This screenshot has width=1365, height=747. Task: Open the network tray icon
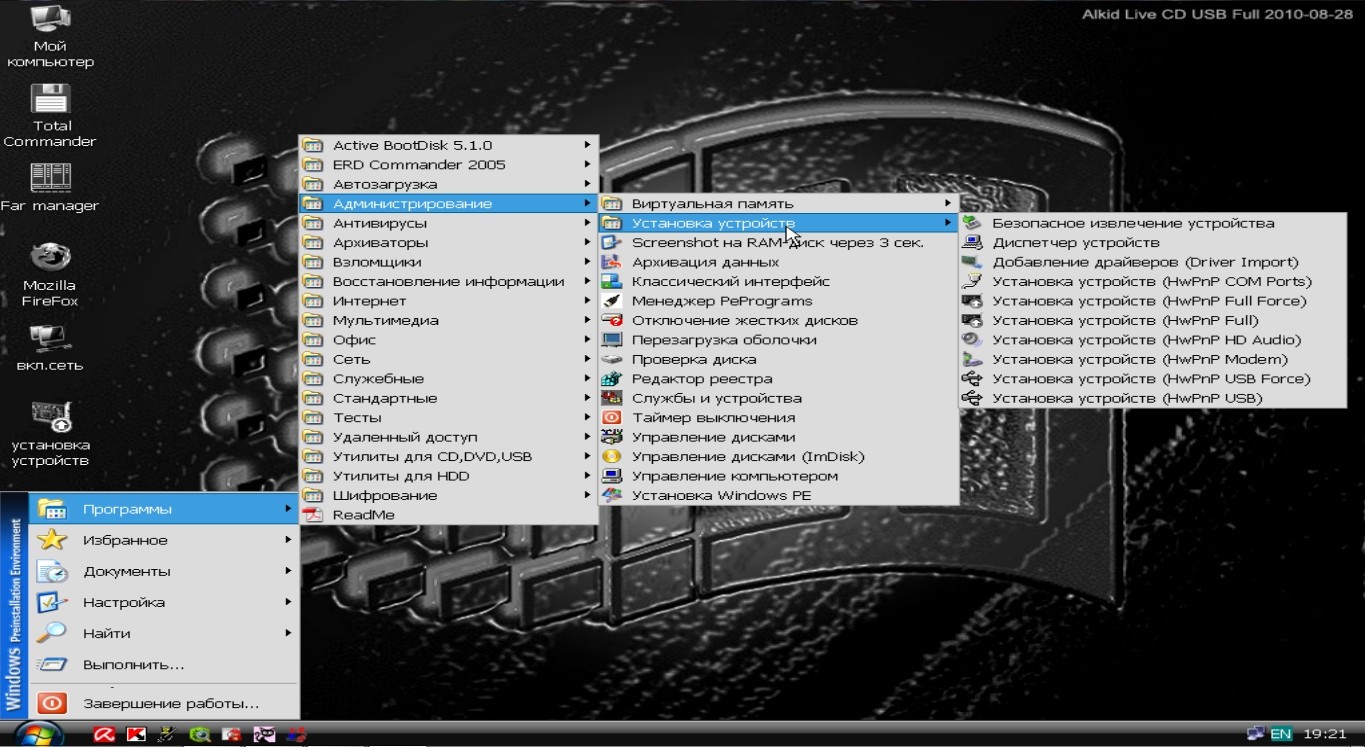click(x=1255, y=734)
